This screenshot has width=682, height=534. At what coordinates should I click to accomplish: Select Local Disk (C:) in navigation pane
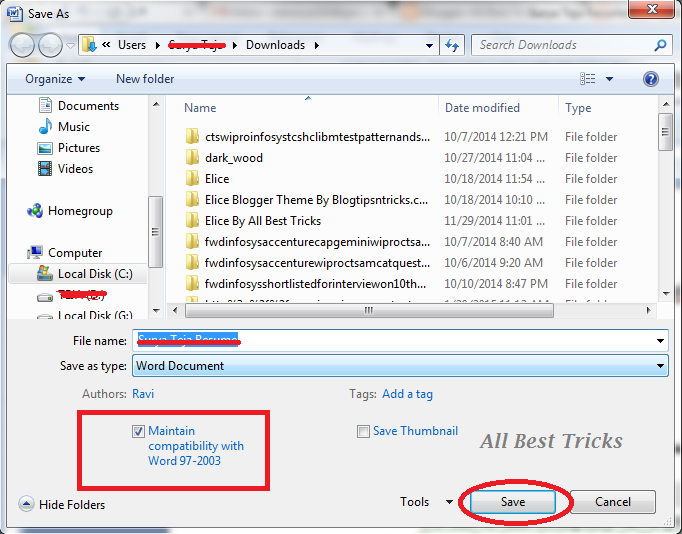pos(95,274)
